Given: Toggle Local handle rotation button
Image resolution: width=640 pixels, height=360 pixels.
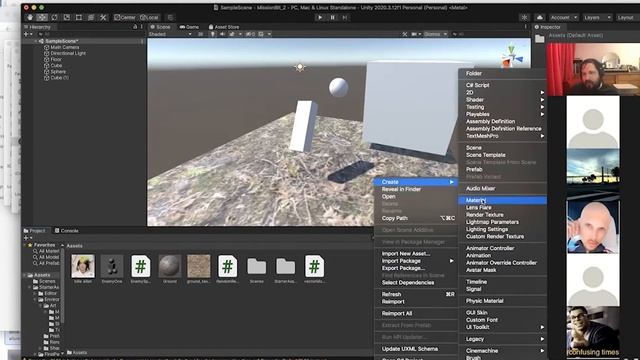Looking at the screenshot, I should pyautogui.click(x=149, y=18).
